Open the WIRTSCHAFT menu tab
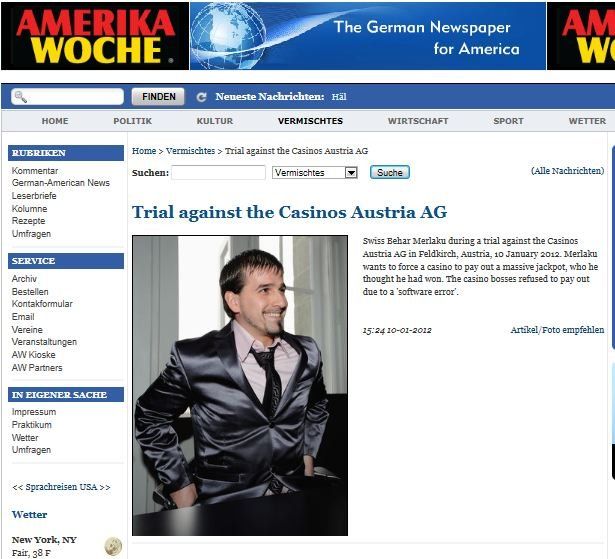 pos(418,121)
